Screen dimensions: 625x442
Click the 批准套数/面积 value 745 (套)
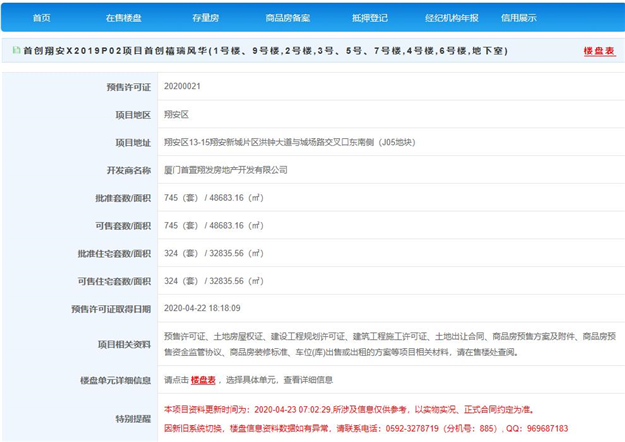pyautogui.click(x=181, y=198)
